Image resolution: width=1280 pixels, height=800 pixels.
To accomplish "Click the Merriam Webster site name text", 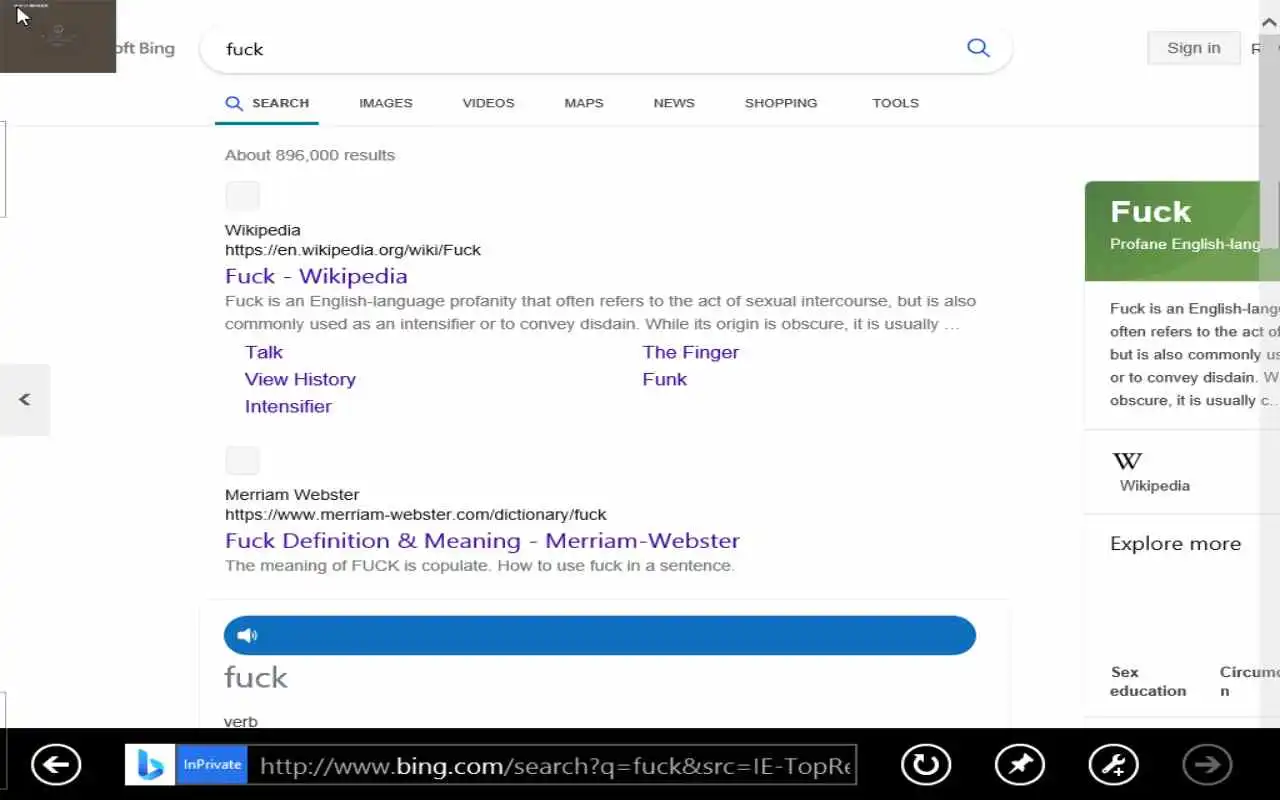I will [292, 495].
